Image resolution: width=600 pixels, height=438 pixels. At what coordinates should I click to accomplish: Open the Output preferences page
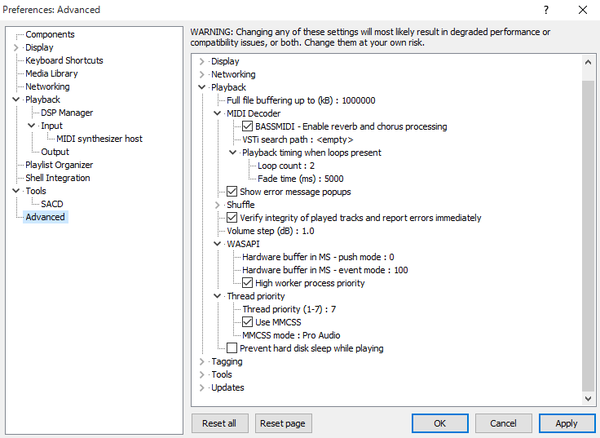coord(55,151)
